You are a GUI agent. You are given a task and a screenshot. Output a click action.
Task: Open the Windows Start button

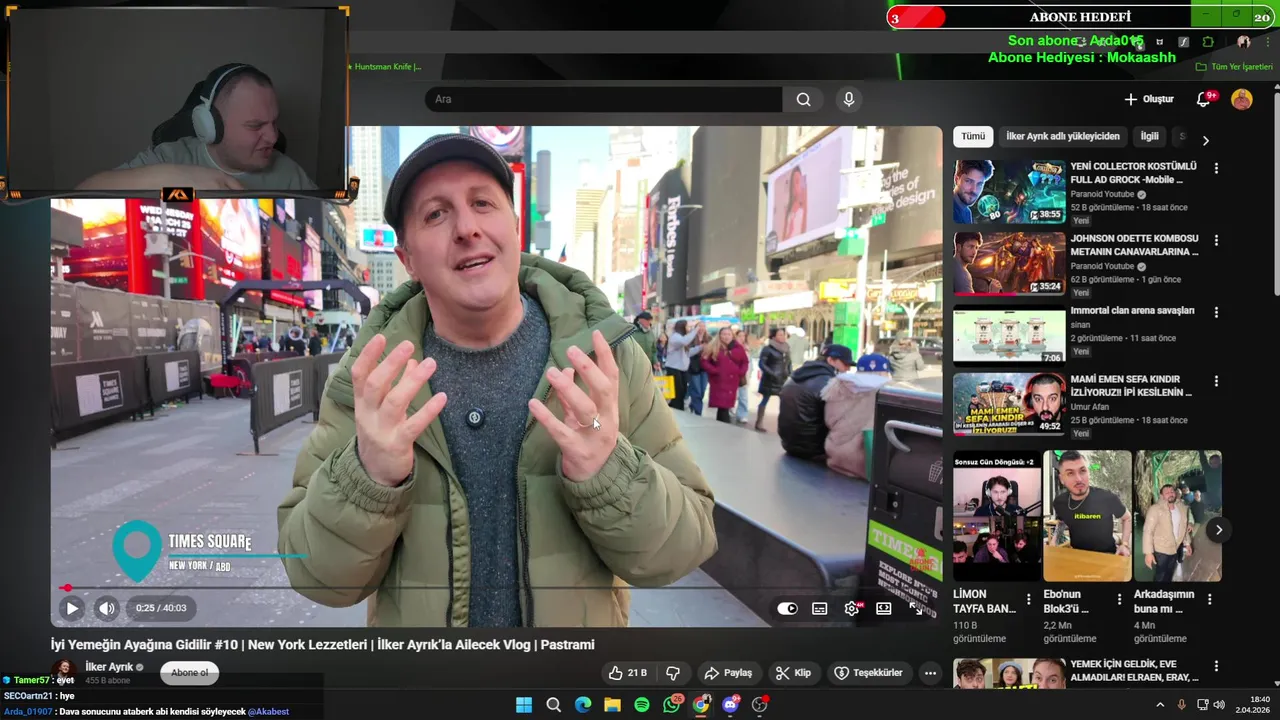[524, 705]
